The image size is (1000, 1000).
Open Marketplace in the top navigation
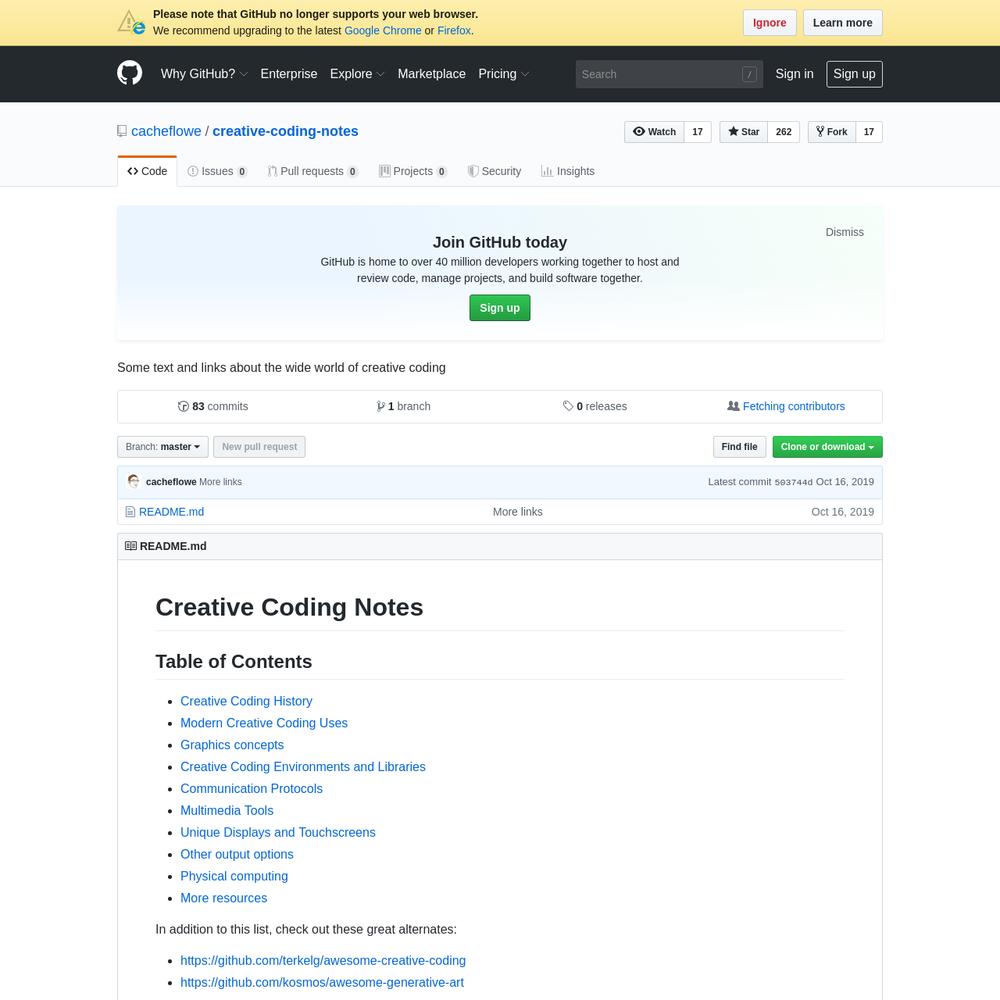coord(432,74)
